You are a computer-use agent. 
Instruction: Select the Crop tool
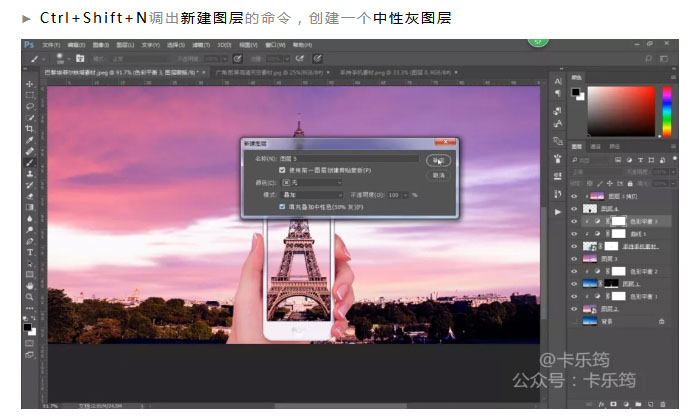click(30, 129)
